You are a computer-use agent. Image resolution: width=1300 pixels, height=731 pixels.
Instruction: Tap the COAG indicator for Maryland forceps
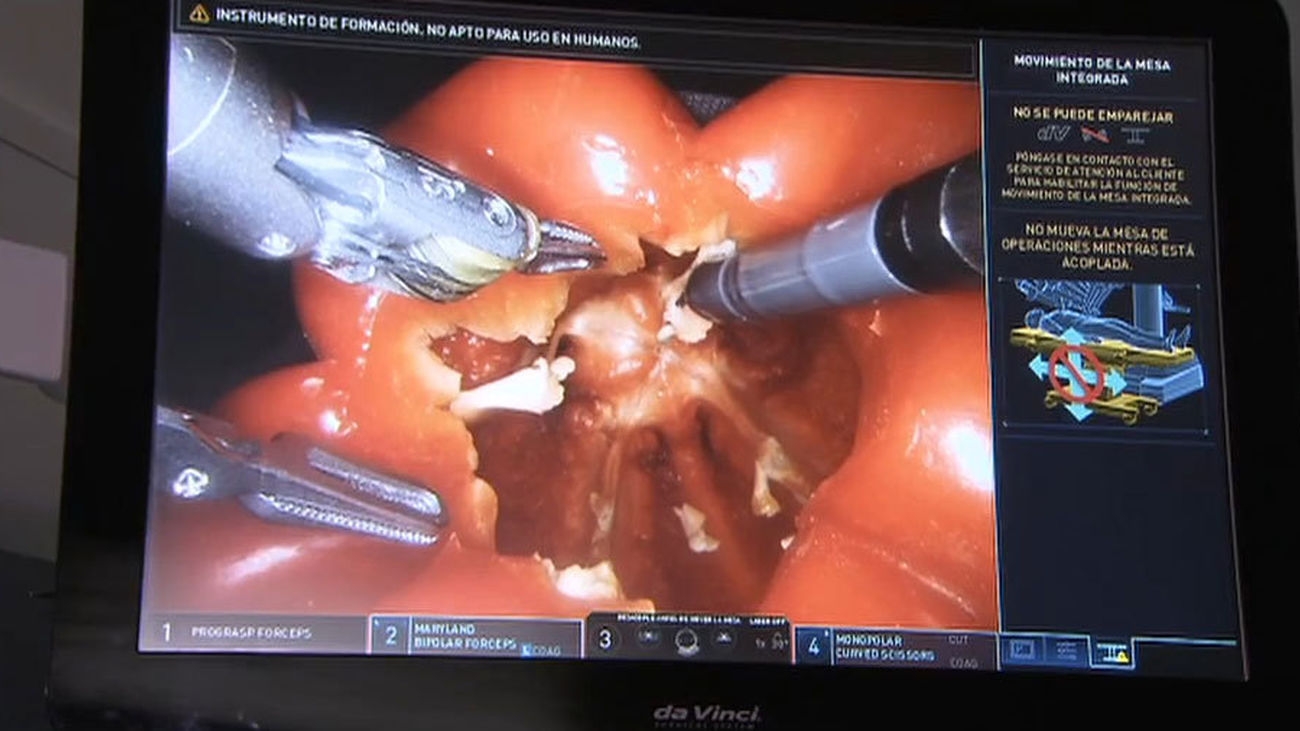click(543, 650)
